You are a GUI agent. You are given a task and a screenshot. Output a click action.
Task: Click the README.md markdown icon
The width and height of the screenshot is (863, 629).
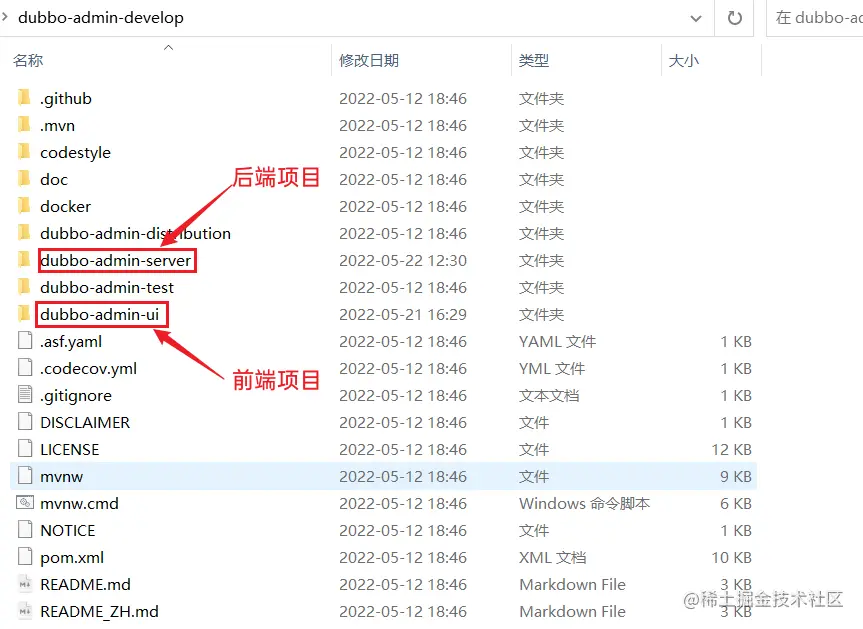coord(25,584)
